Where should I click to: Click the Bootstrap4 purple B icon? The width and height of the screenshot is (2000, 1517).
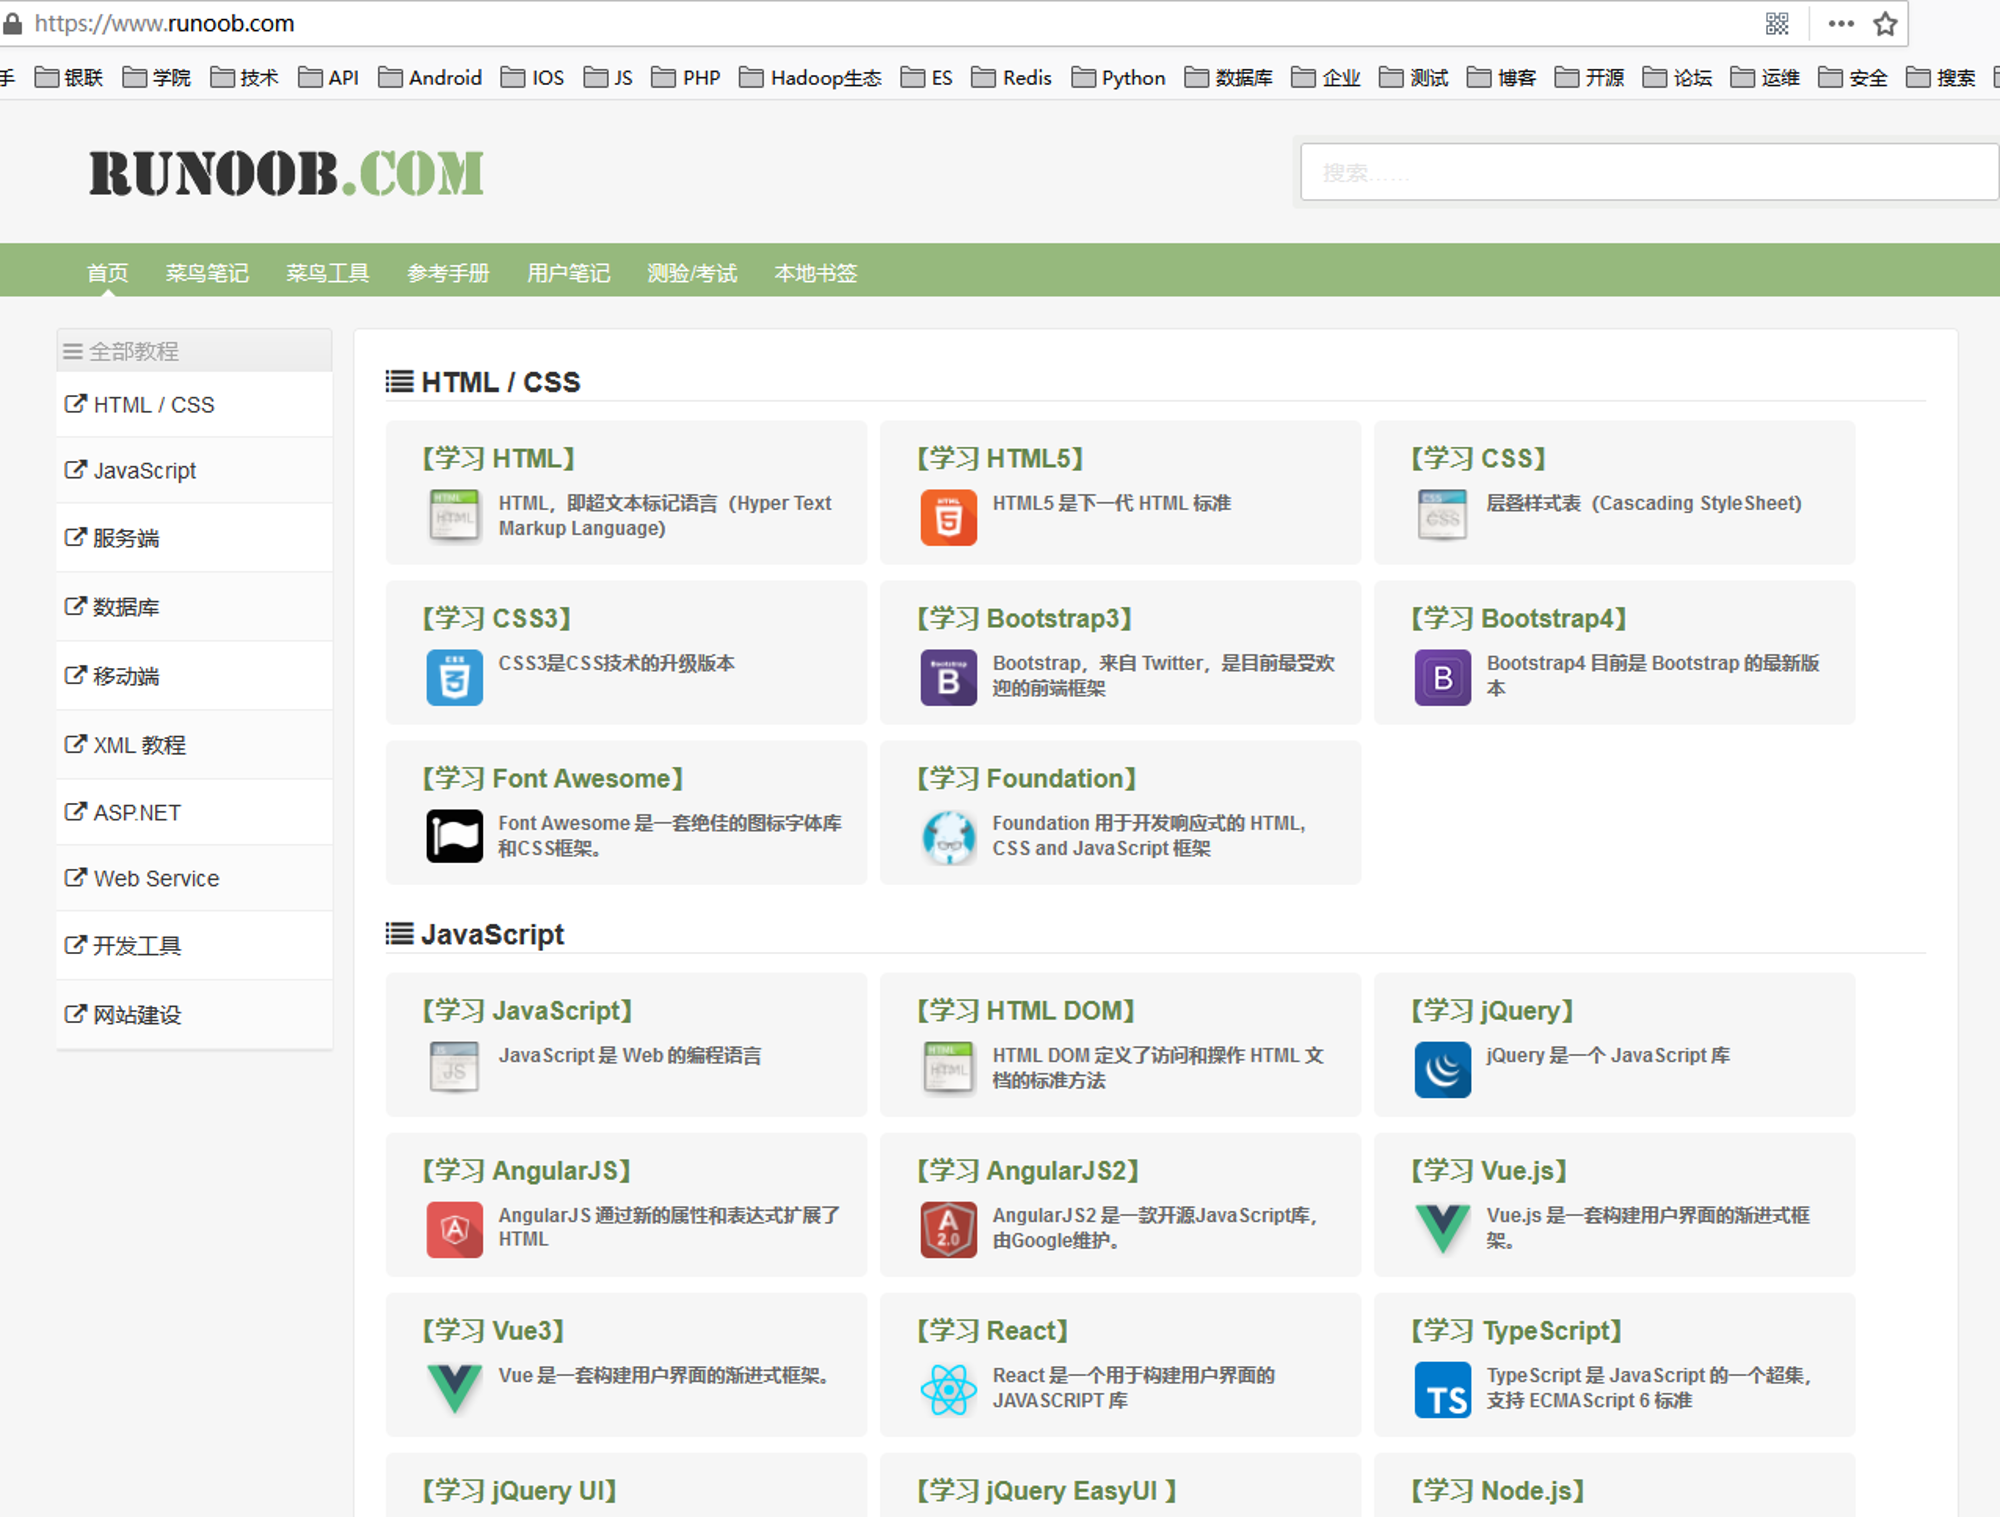click(1442, 677)
